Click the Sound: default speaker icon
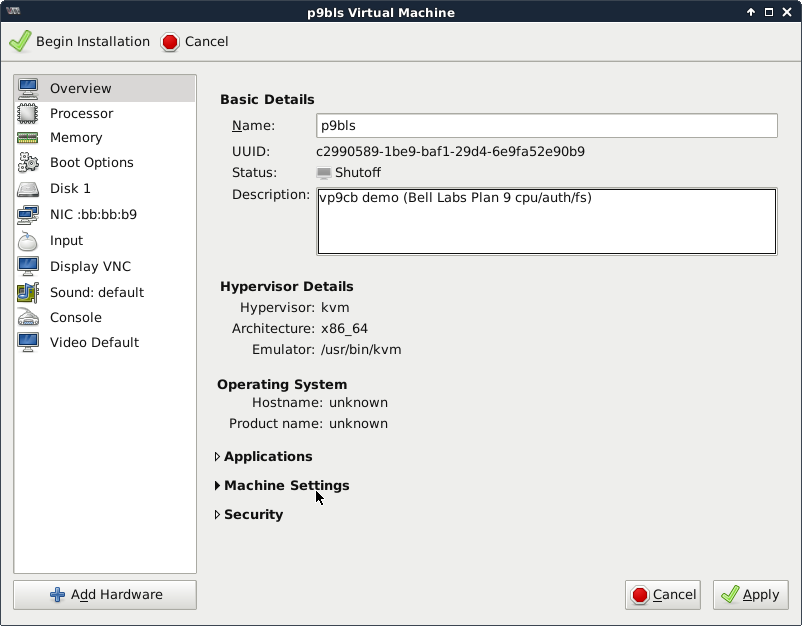Viewport: 802px width, 626px height. tap(28, 293)
